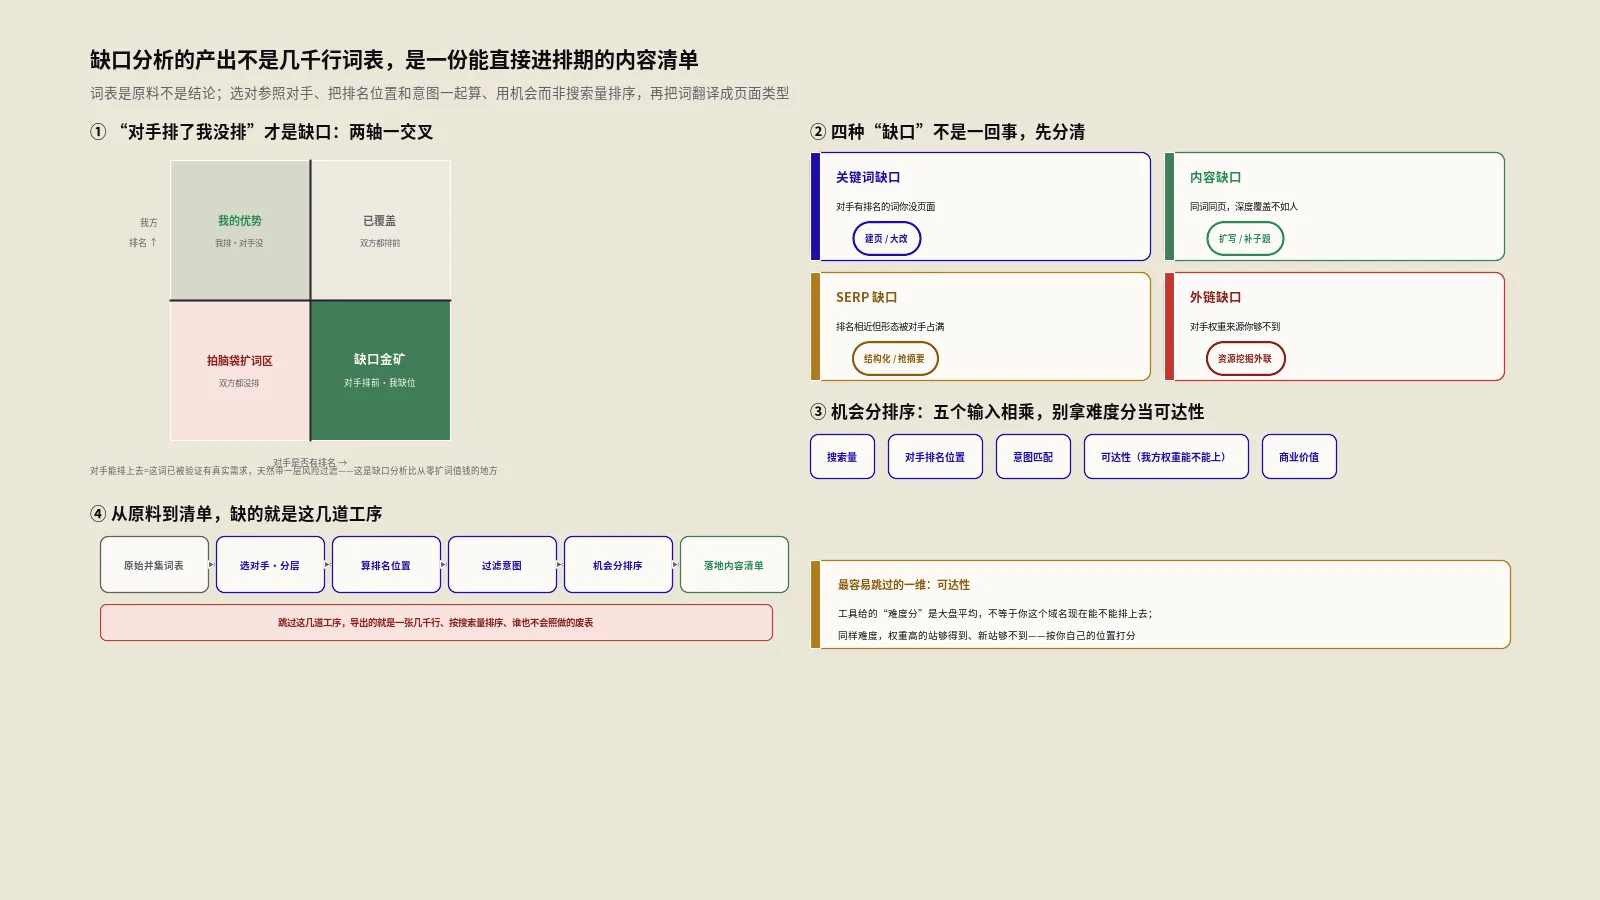
Task: Click the text 对手权重来源你够不到
Action: pyautogui.click(x=1235, y=327)
